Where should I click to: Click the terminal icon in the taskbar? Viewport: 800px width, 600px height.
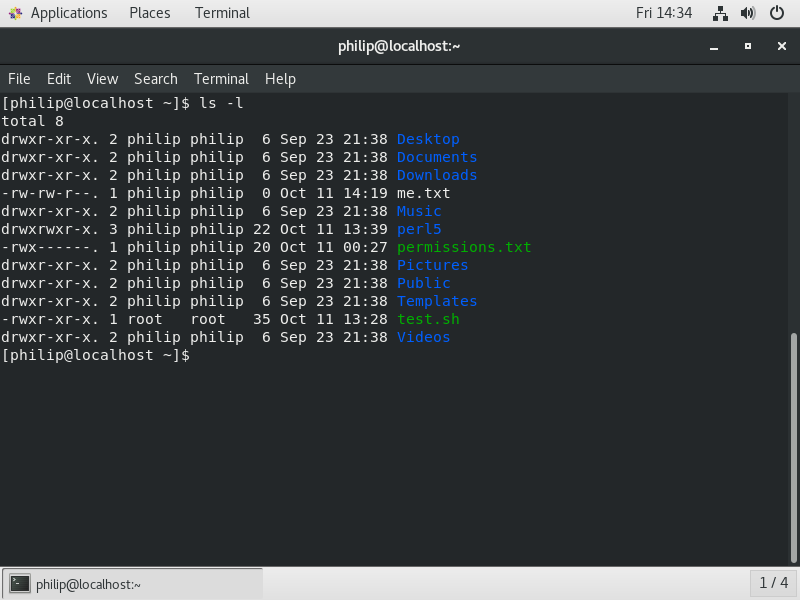click(x=20, y=584)
